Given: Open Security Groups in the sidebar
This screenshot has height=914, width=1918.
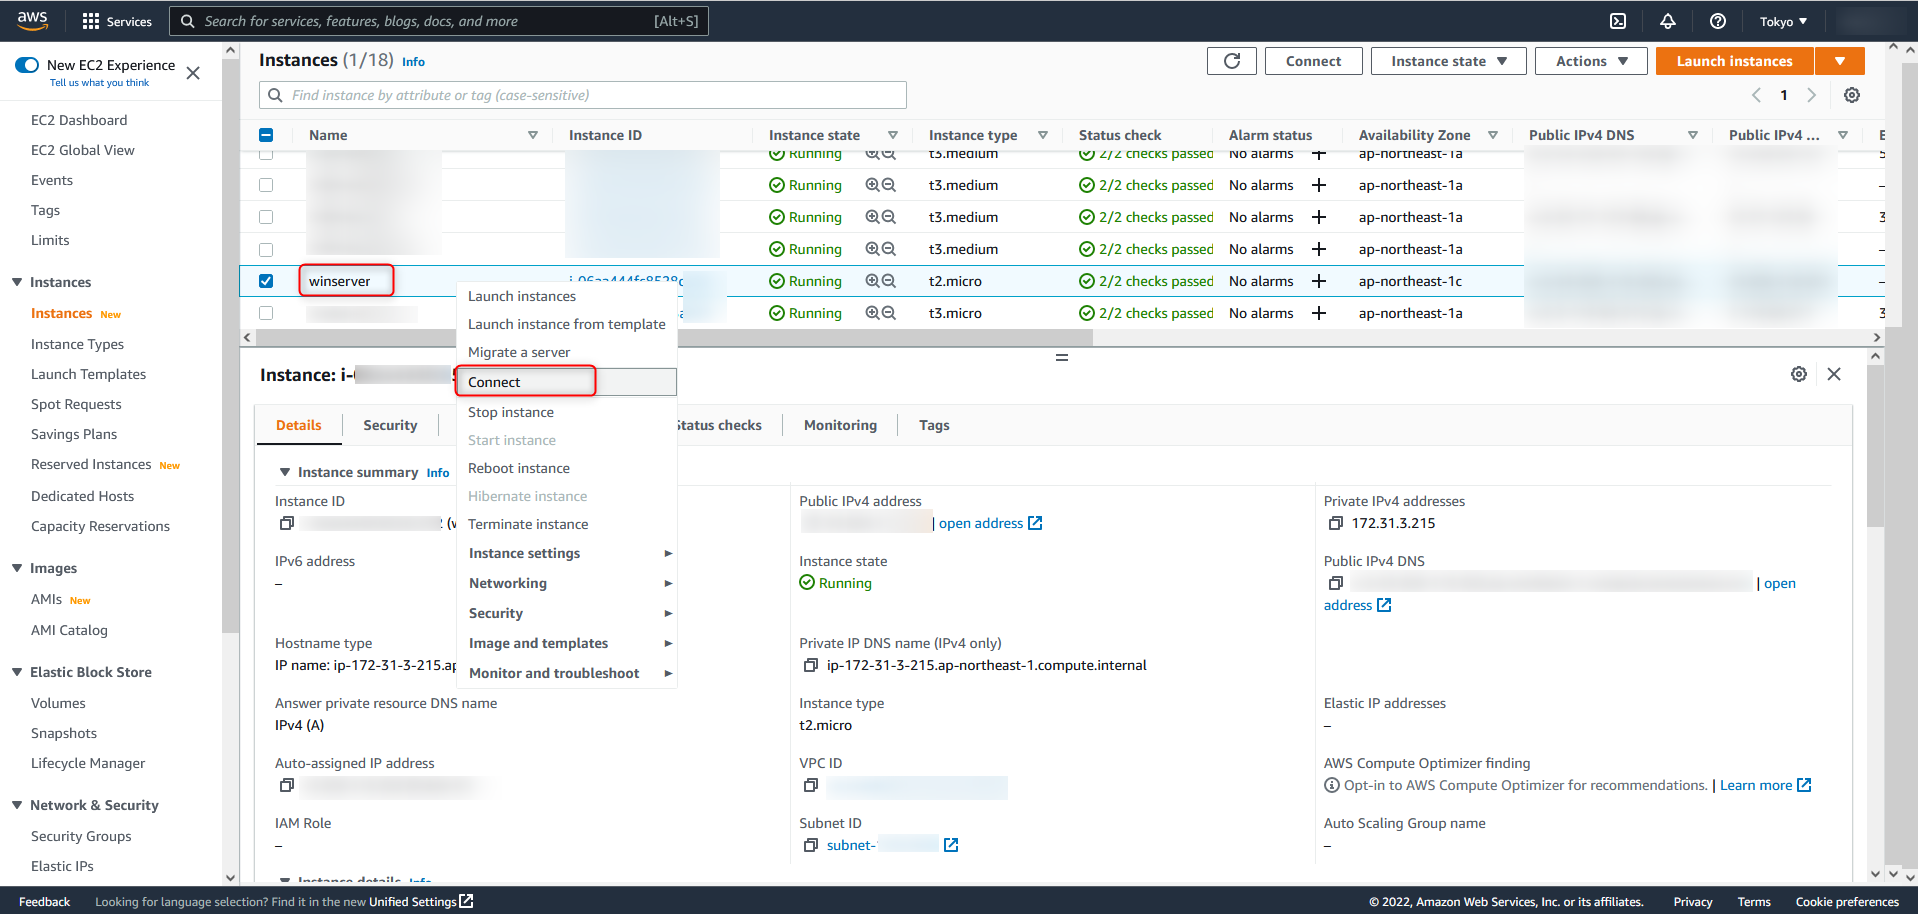Looking at the screenshot, I should coord(81,836).
